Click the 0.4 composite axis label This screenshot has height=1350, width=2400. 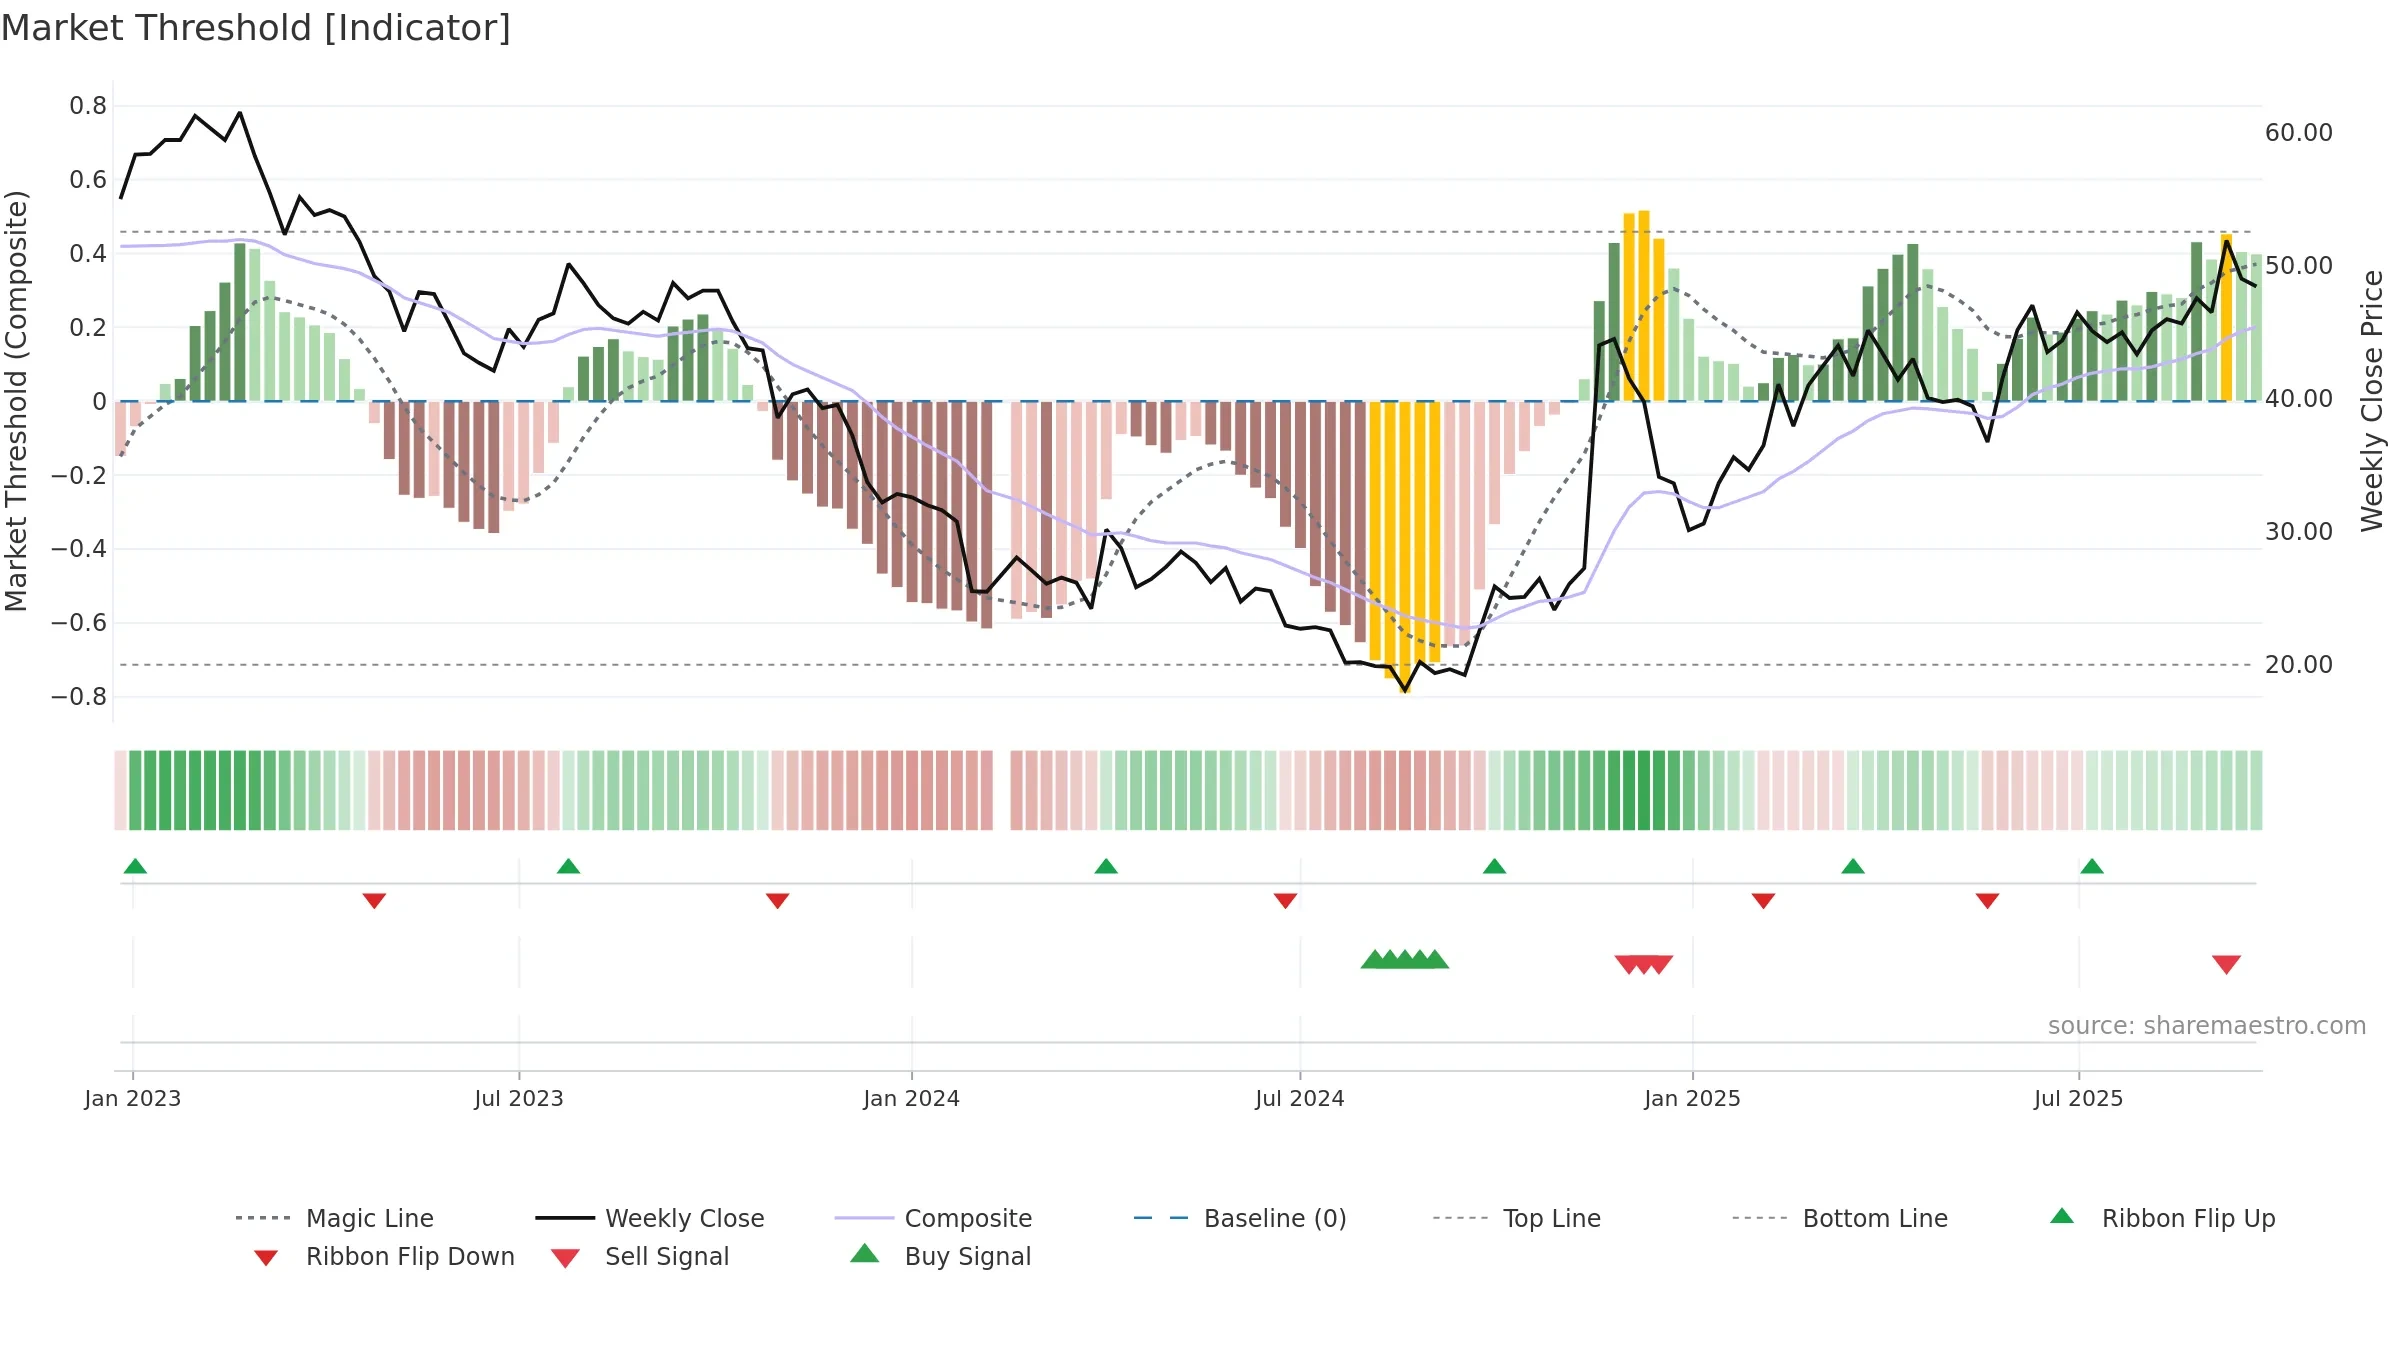point(88,253)
